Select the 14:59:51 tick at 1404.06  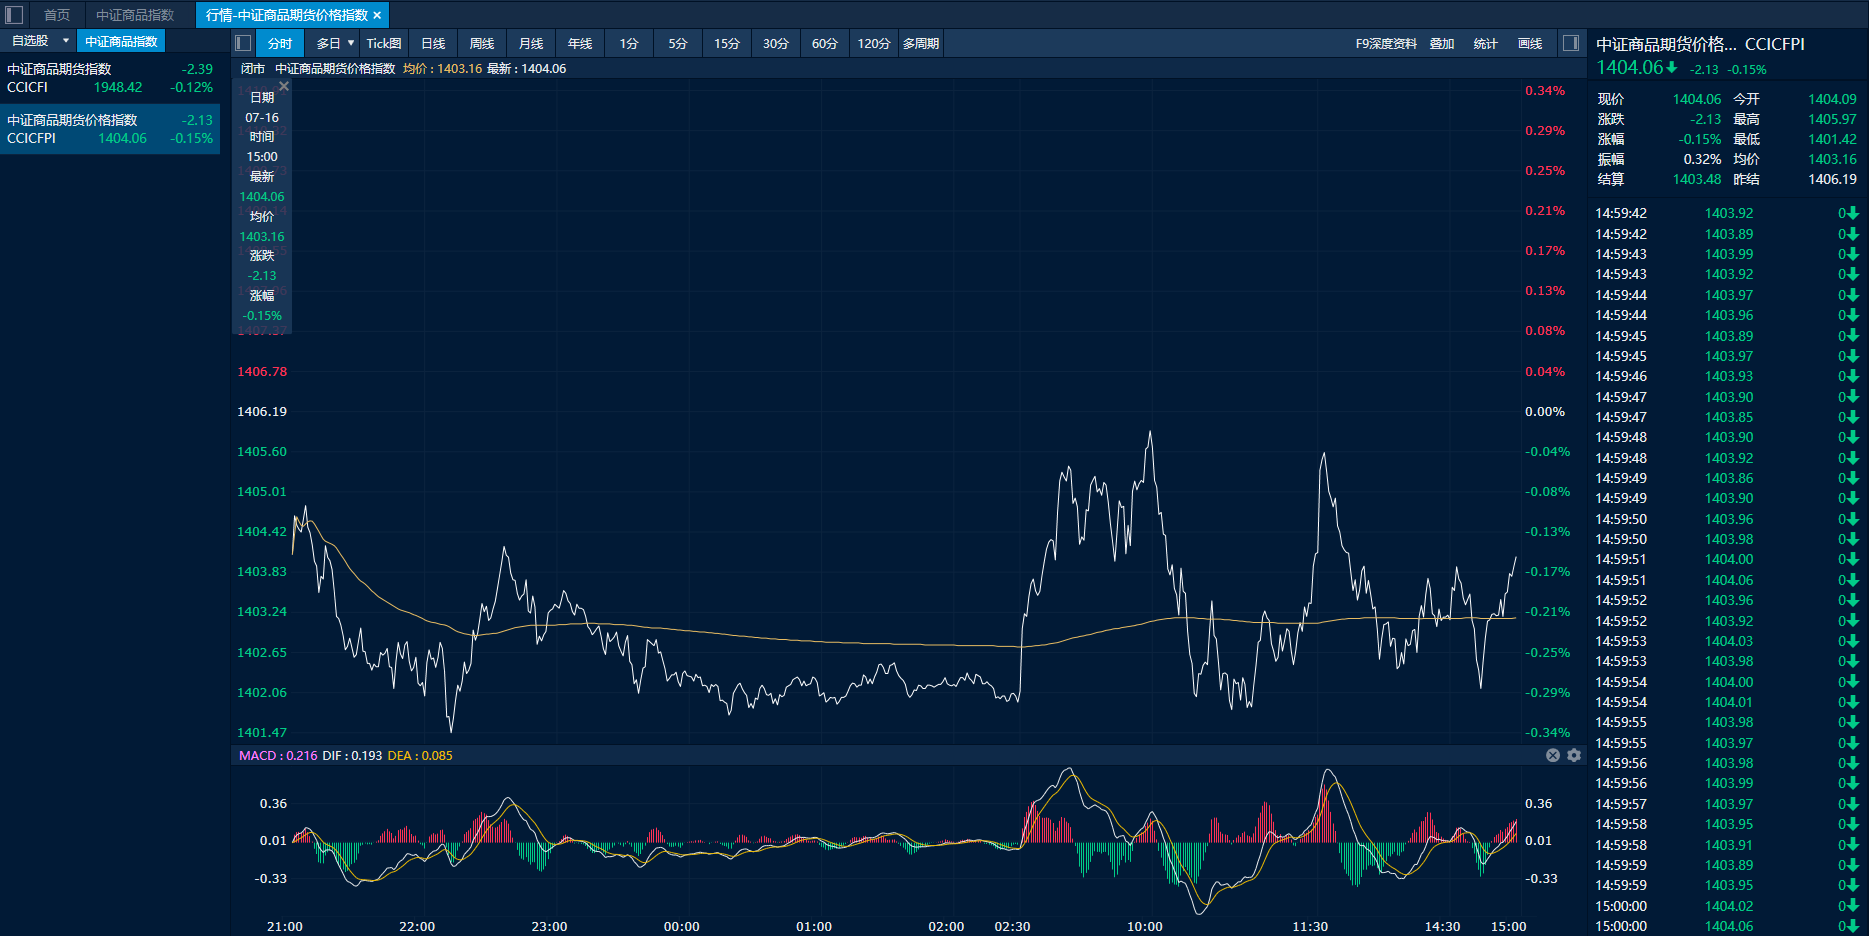click(1727, 580)
